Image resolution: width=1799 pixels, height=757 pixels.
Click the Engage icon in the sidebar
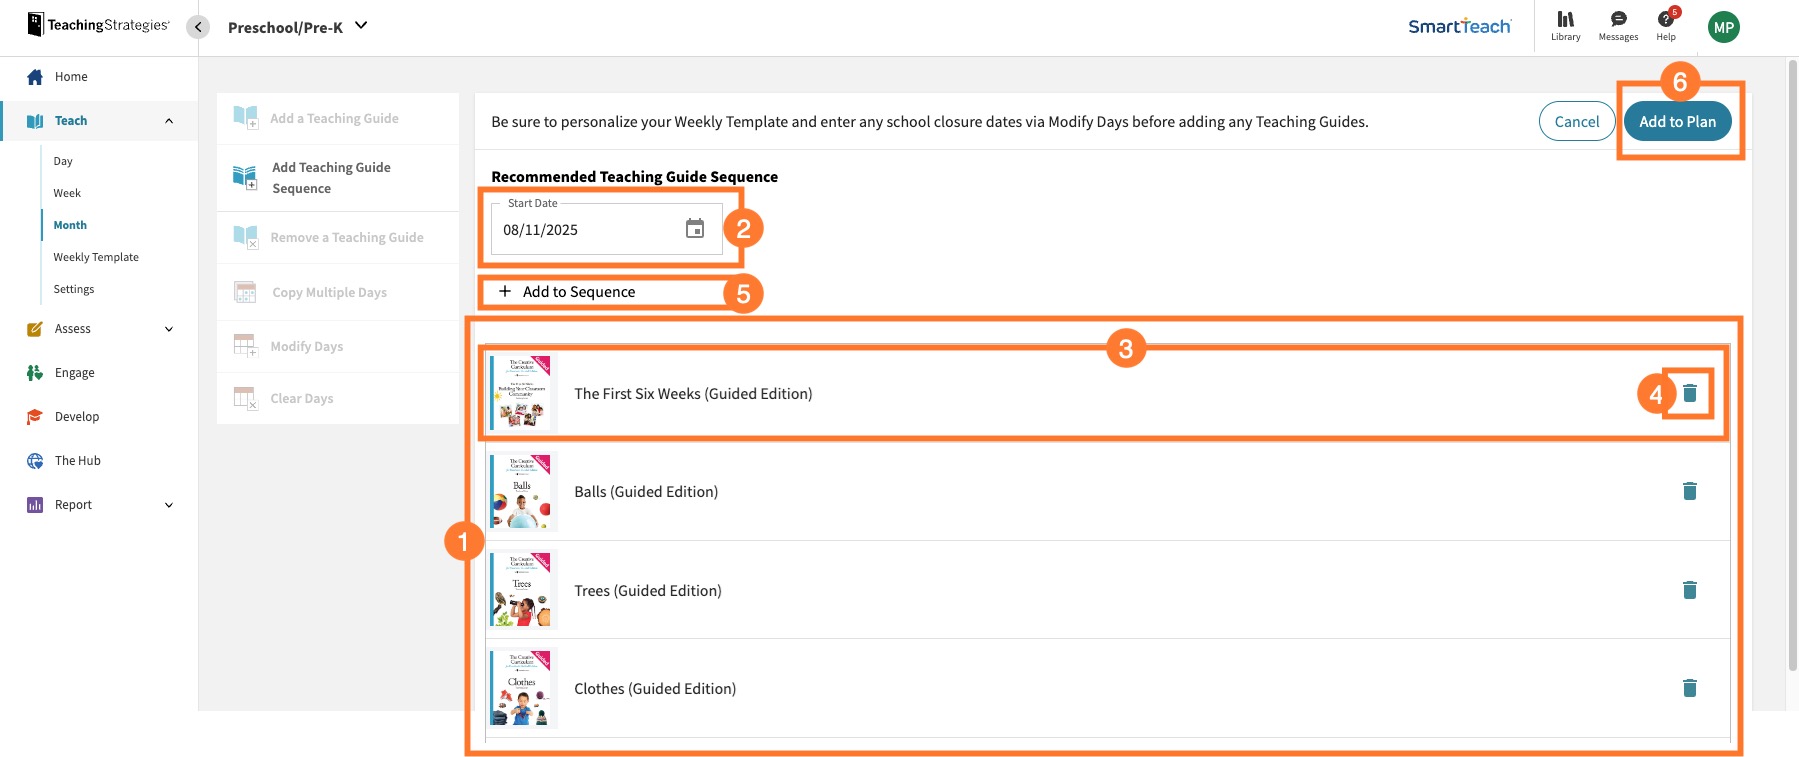(34, 372)
